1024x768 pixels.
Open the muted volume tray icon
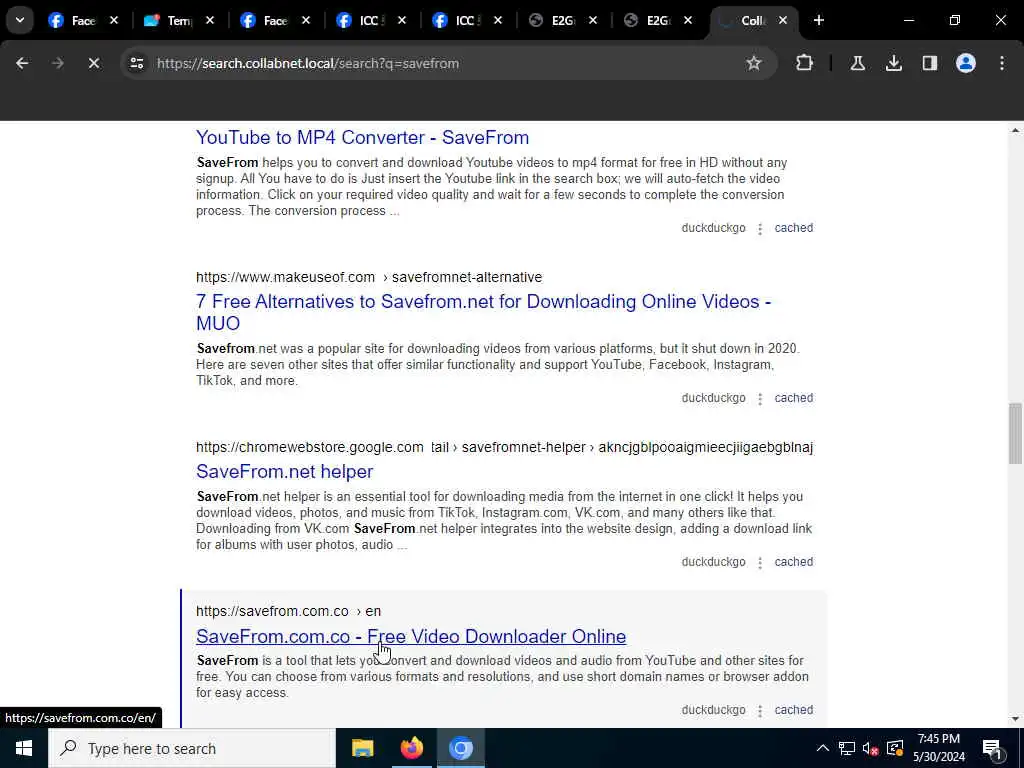click(870, 748)
